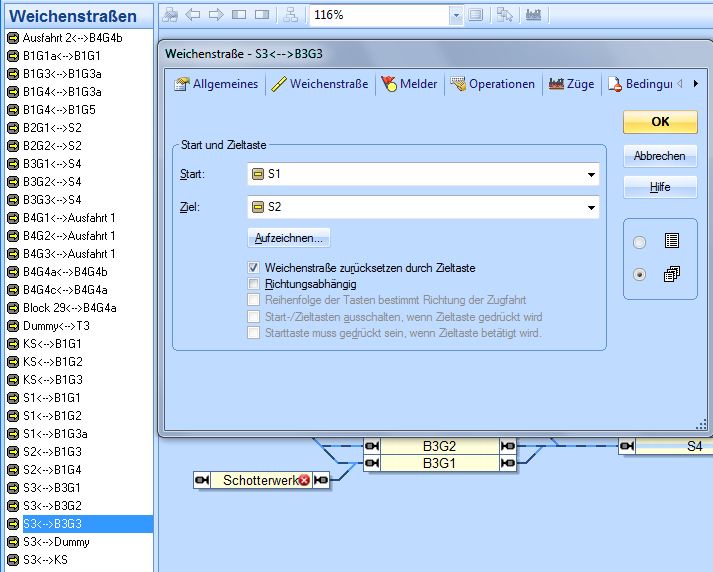The width and height of the screenshot is (713, 572).
Task: Click the left marker icon of block S4
Action: coord(627,446)
